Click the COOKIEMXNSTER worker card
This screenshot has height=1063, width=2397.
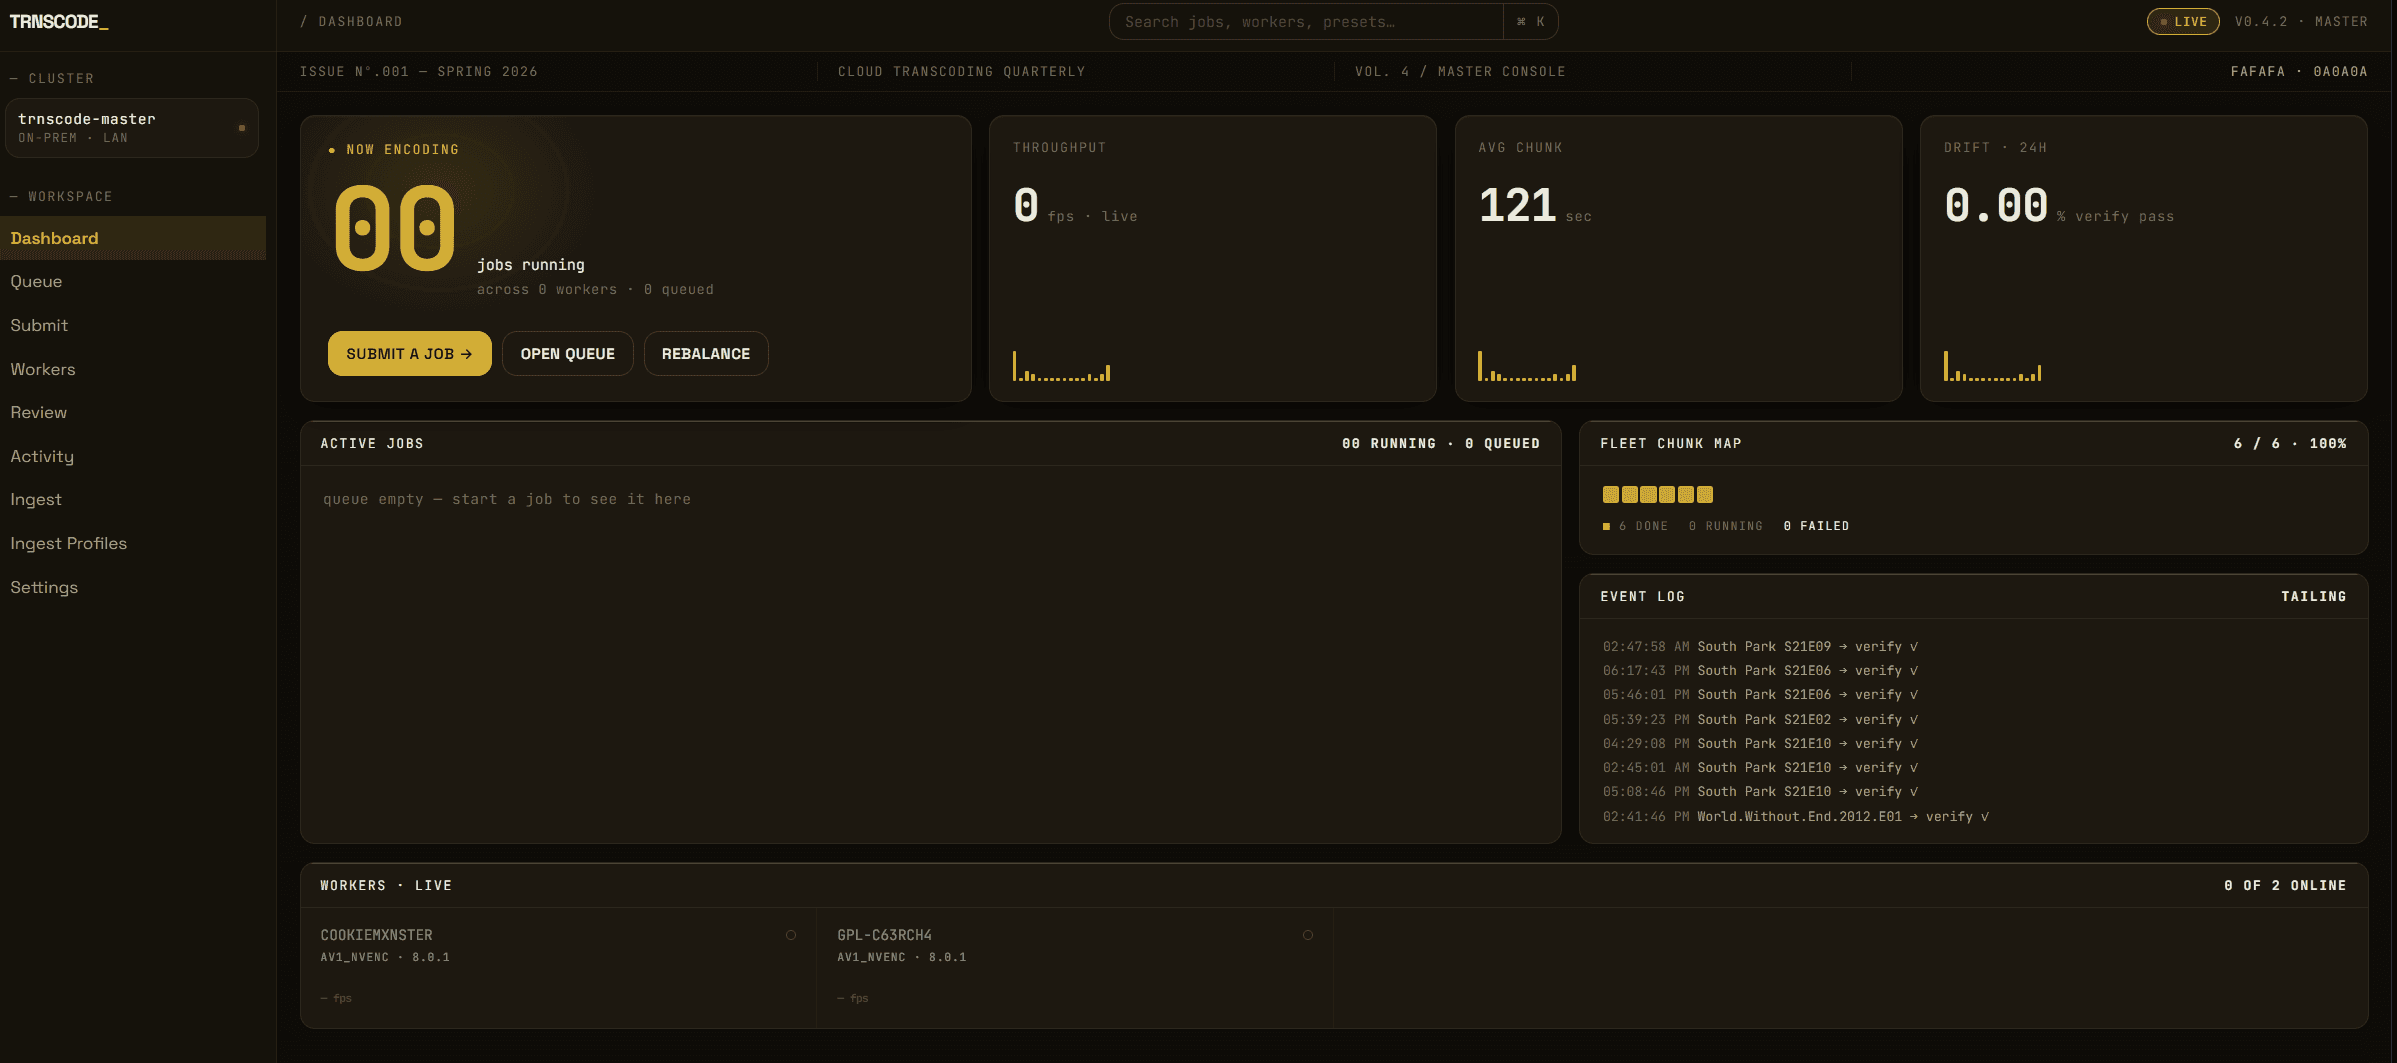(559, 967)
